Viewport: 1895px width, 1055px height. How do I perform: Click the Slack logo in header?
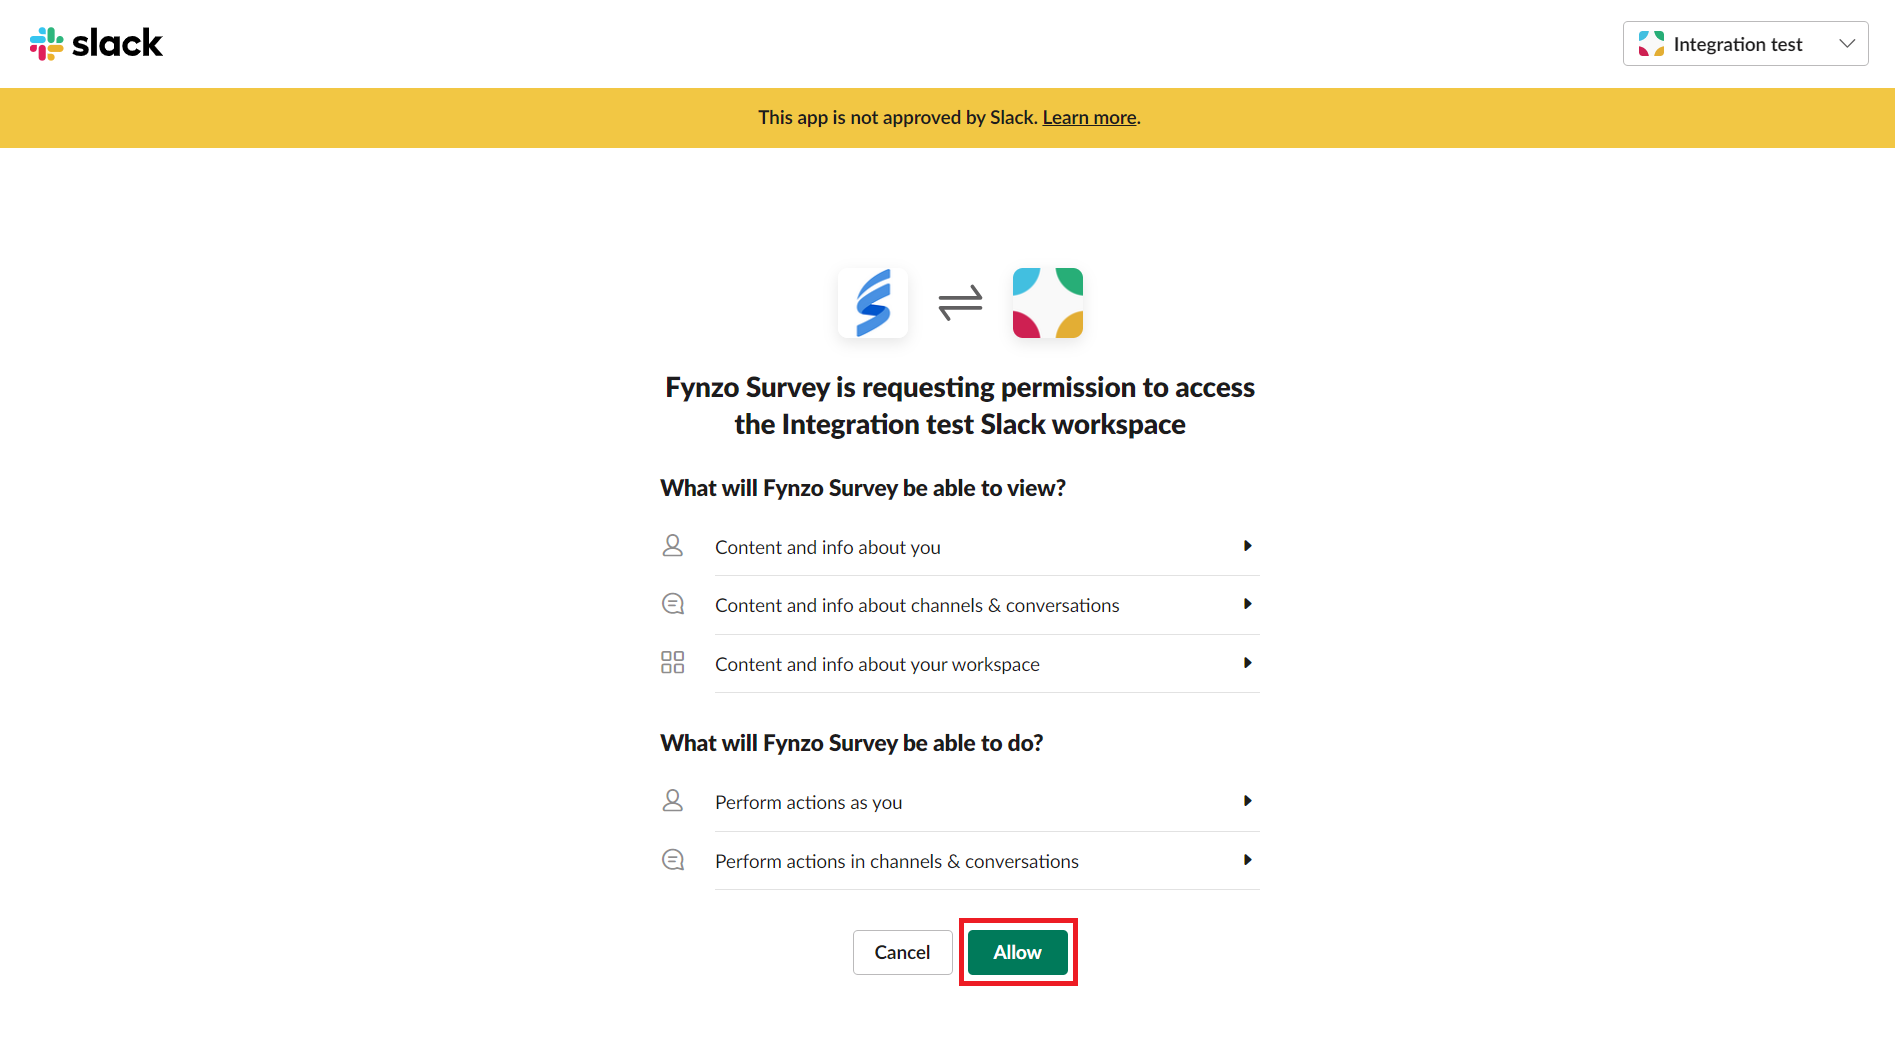(96, 43)
